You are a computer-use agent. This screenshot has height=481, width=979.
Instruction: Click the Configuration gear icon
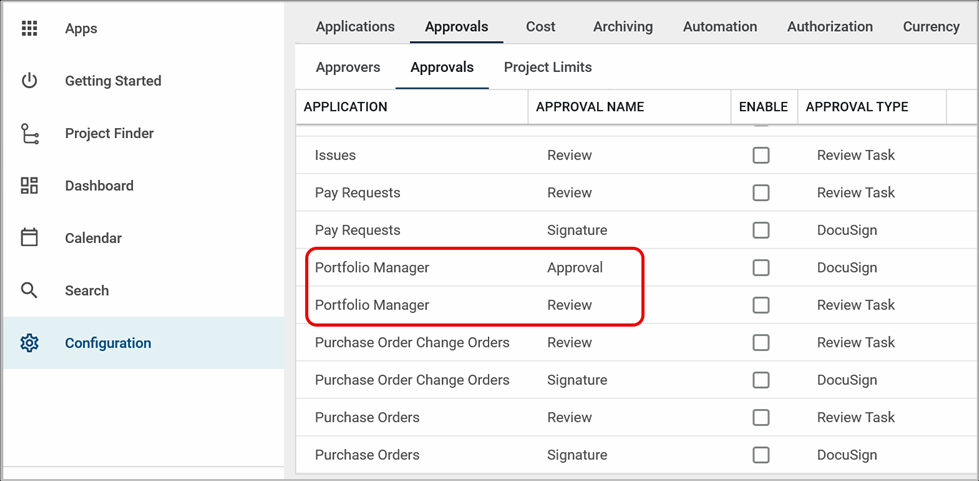pyautogui.click(x=29, y=343)
